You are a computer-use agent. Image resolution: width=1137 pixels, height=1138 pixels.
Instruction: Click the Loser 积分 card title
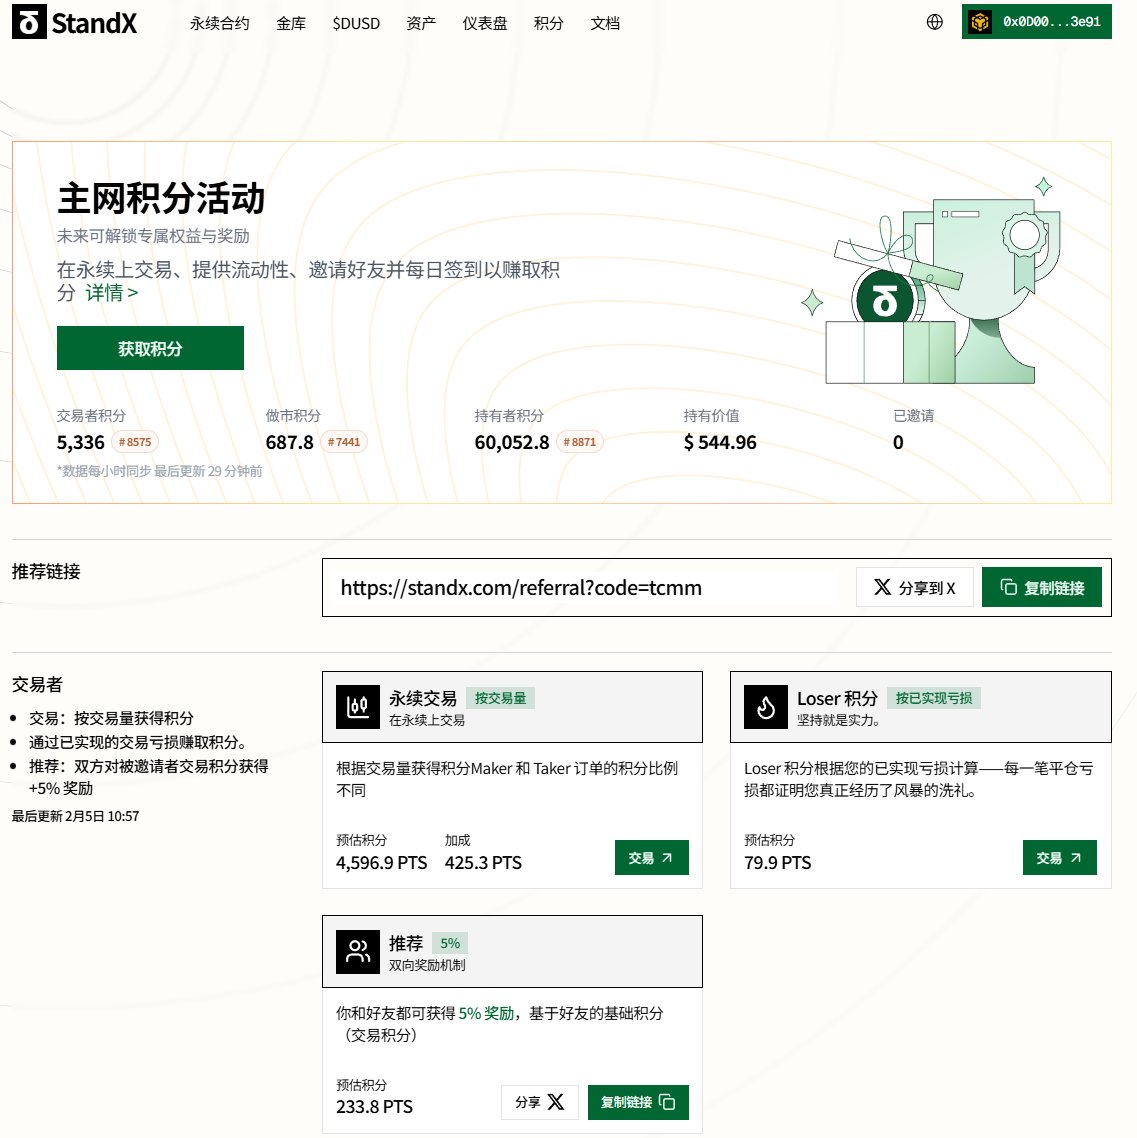[x=837, y=698]
